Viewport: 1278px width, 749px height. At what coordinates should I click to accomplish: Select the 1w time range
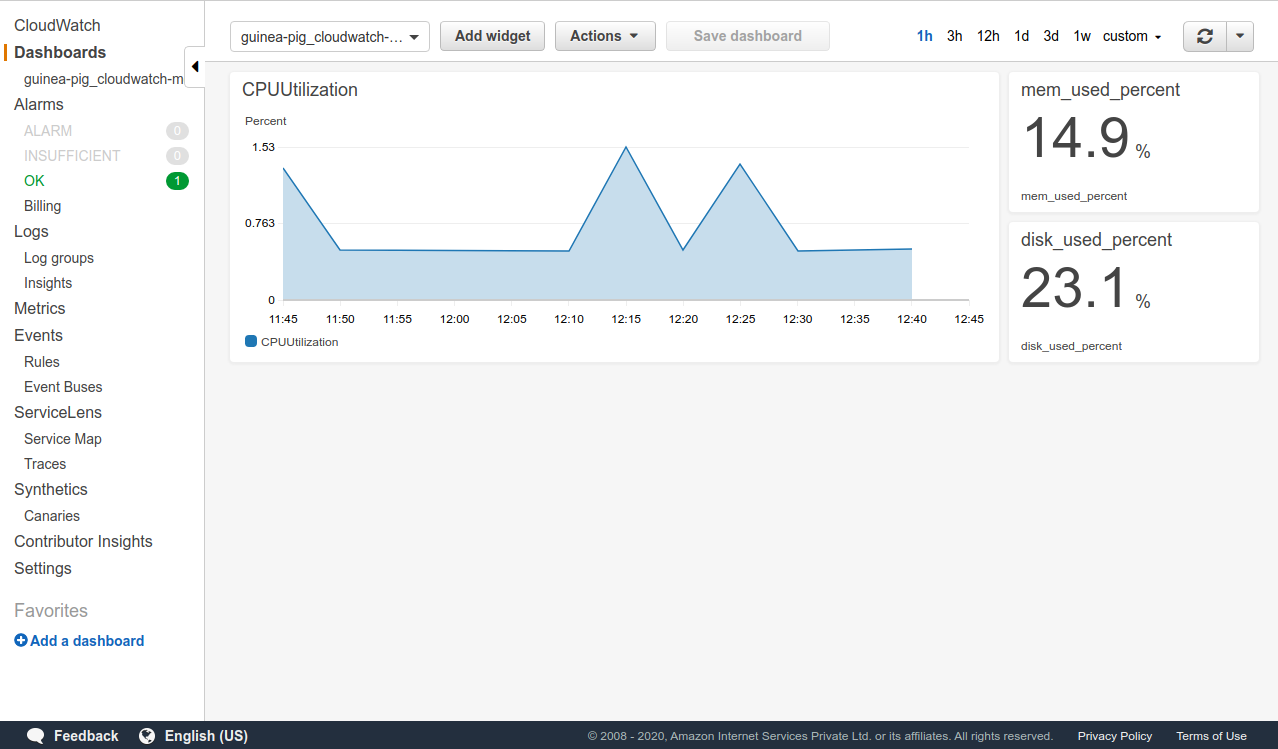pos(1082,36)
